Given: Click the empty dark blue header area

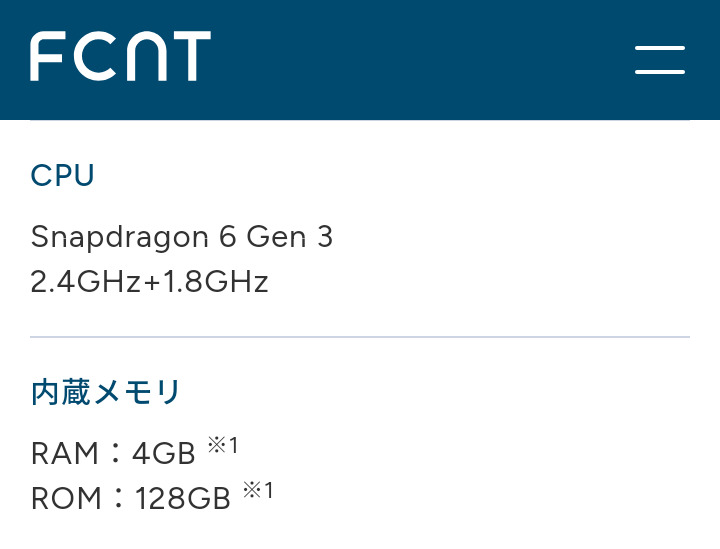Looking at the screenshot, I should (420, 60).
